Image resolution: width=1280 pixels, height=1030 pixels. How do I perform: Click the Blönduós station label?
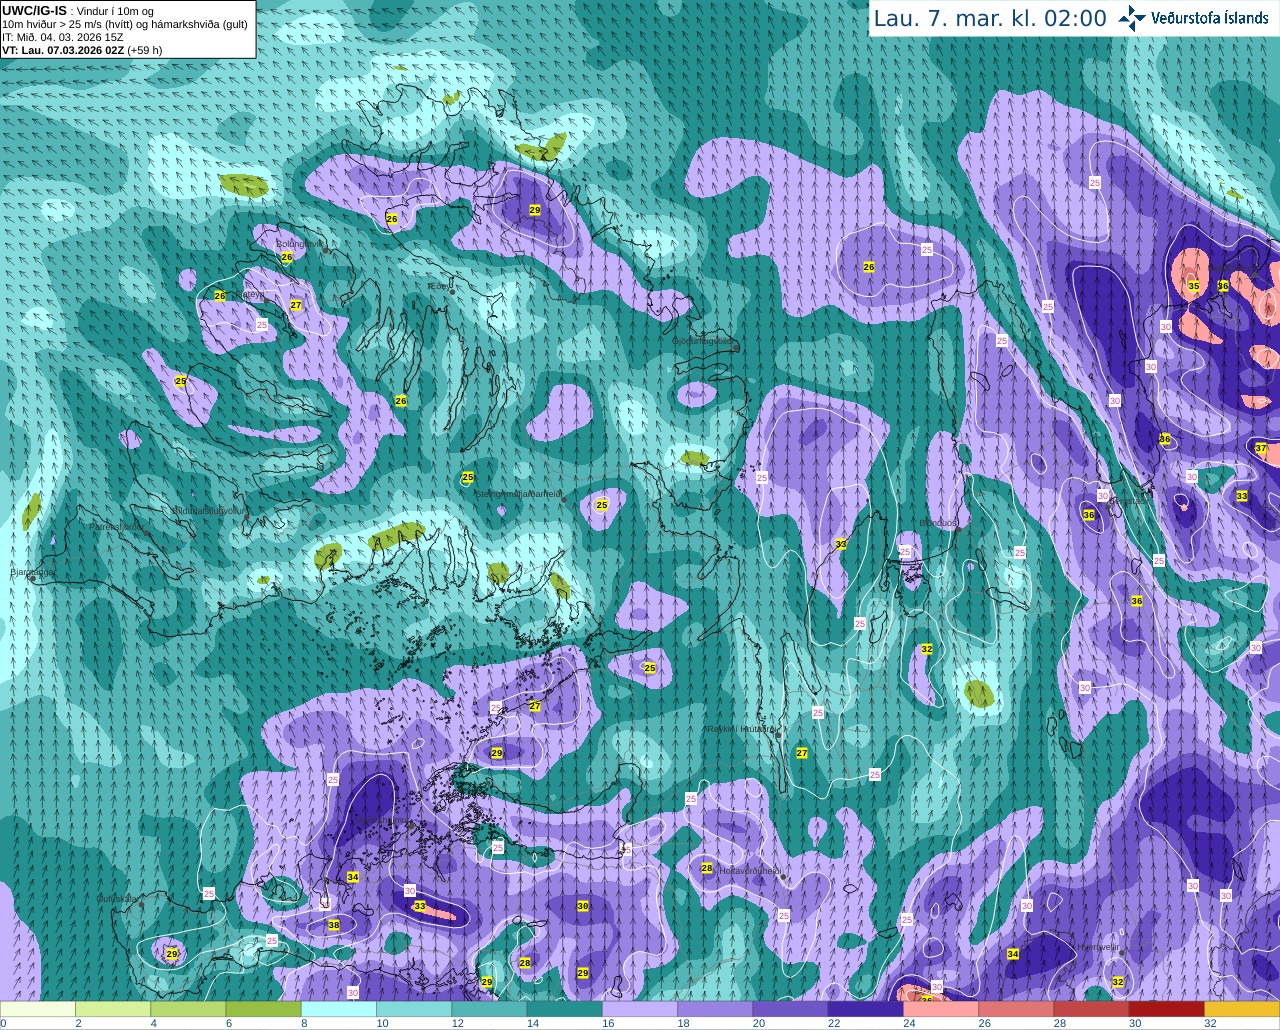click(938, 523)
